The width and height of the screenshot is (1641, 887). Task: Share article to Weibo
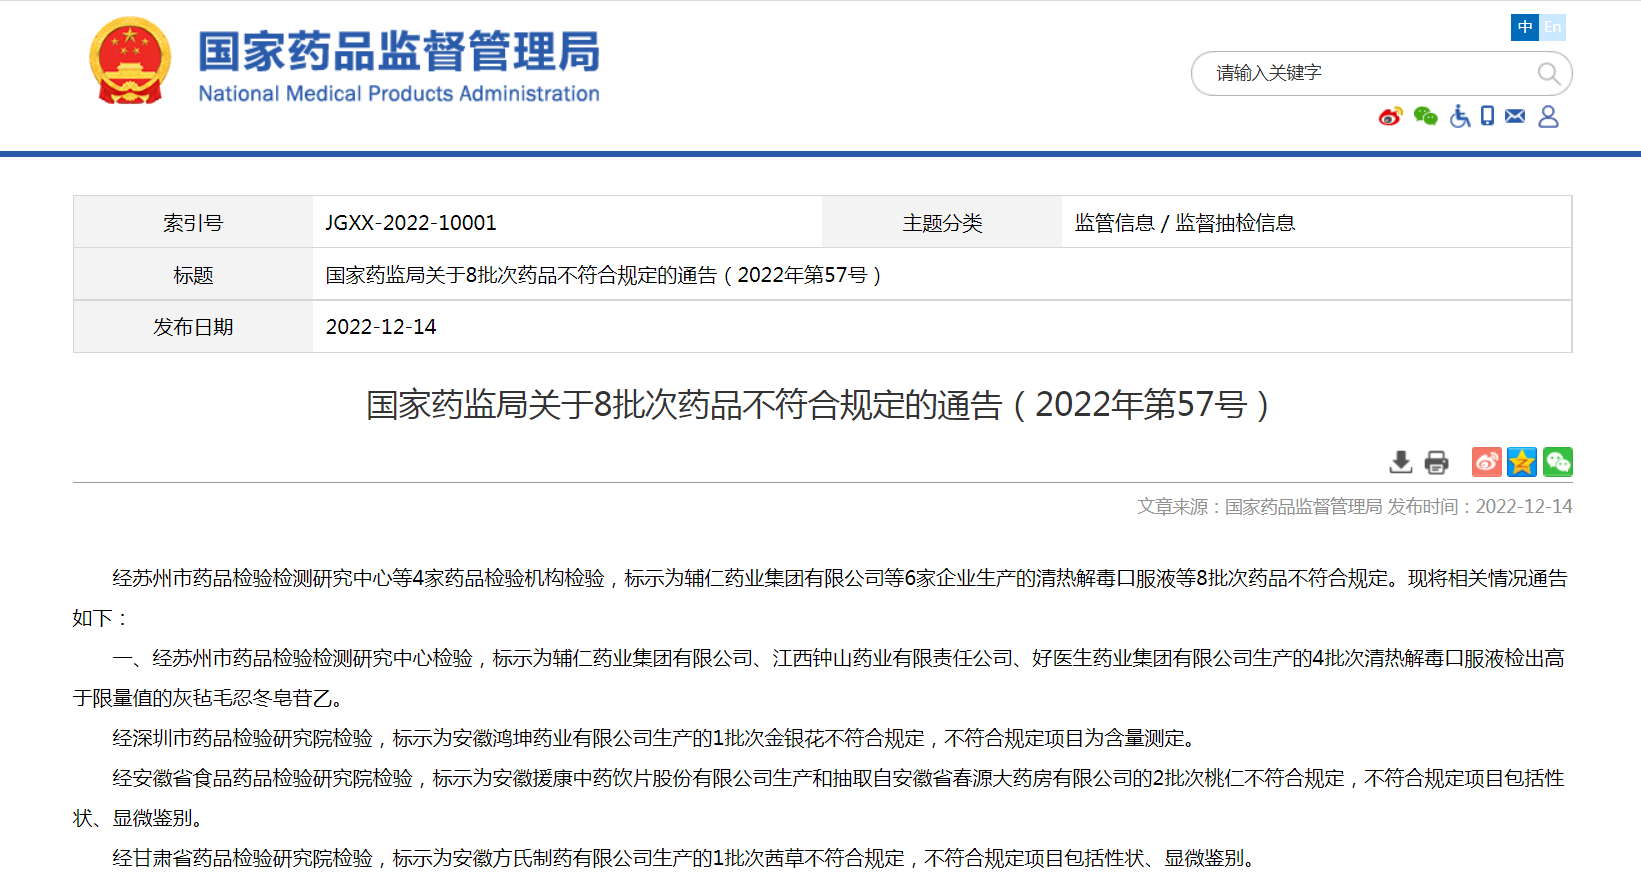pos(1487,462)
